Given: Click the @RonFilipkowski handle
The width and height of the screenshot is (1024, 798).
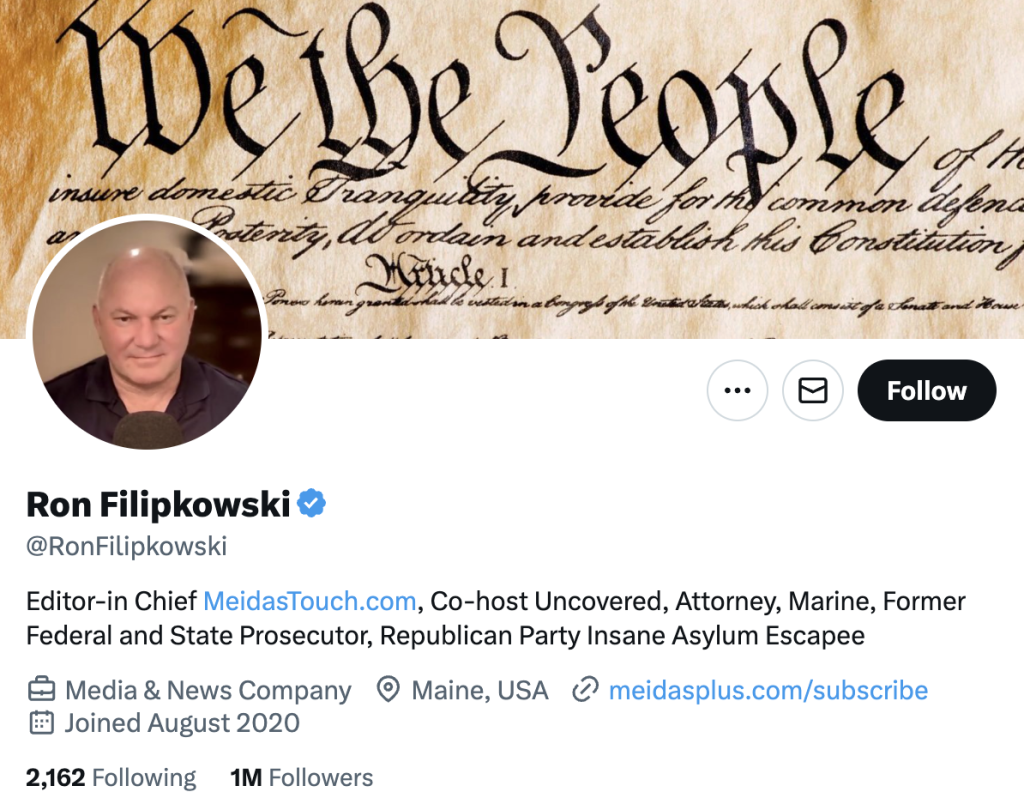Looking at the screenshot, I should [x=127, y=546].
